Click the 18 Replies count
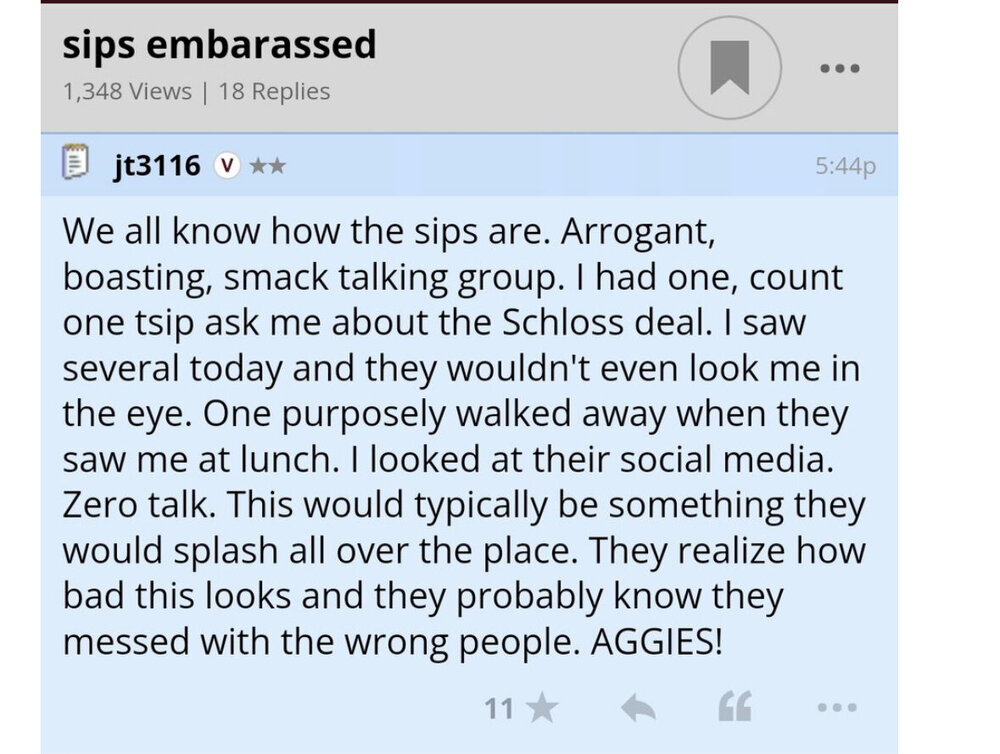1000x754 pixels. [274, 92]
